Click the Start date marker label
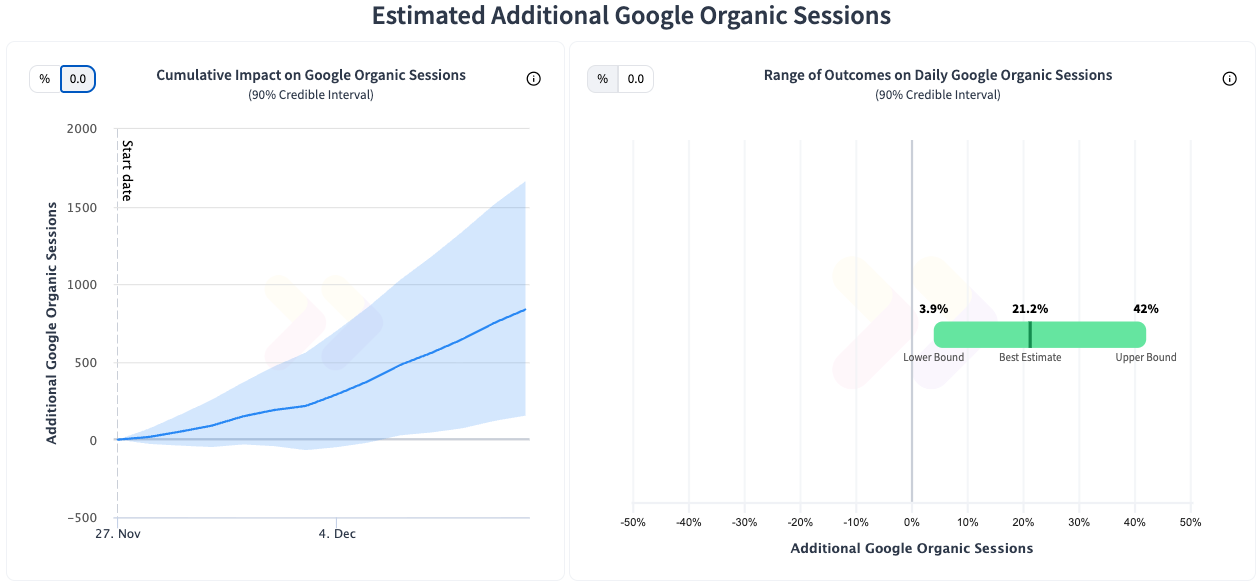 (127, 170)
